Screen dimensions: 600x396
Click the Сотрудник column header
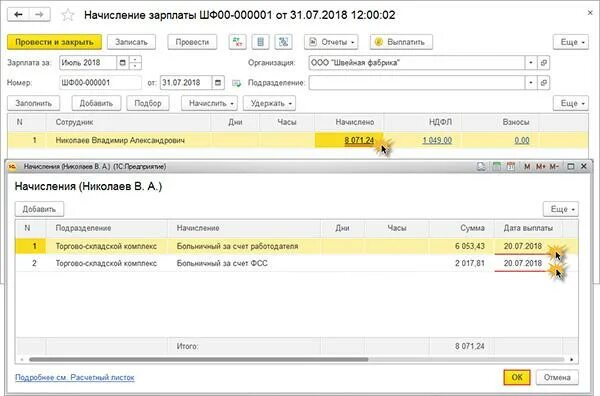coord(129,122)
